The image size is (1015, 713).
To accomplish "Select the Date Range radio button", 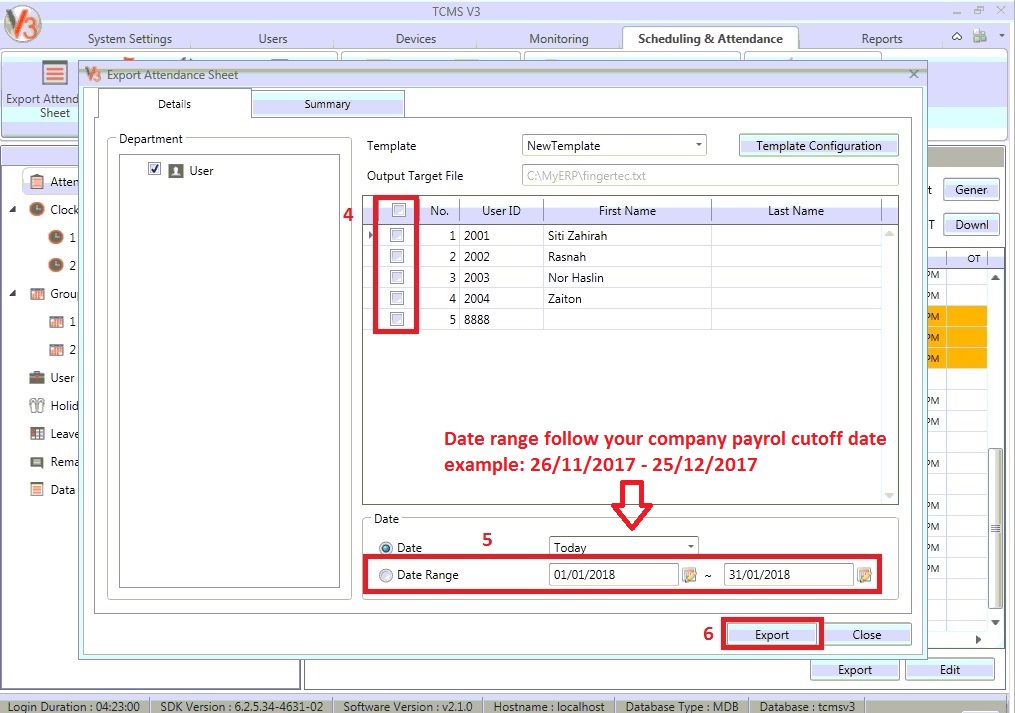I will coord(386,575).
